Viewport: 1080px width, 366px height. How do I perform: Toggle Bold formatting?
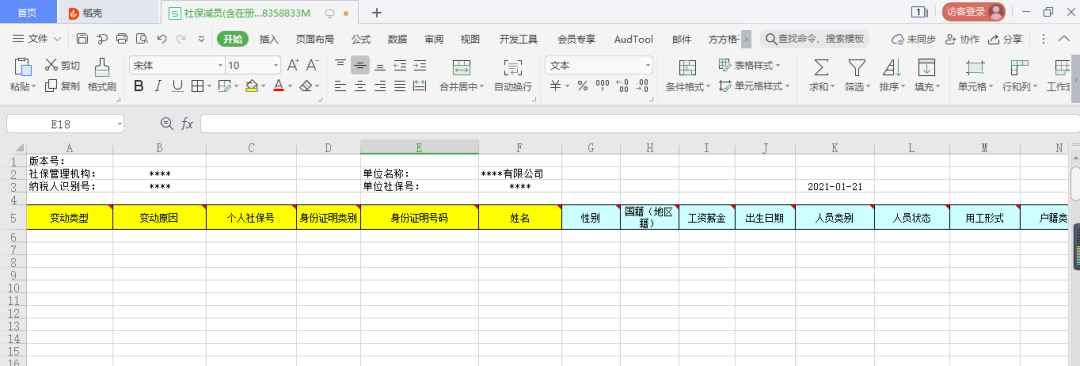138,86
